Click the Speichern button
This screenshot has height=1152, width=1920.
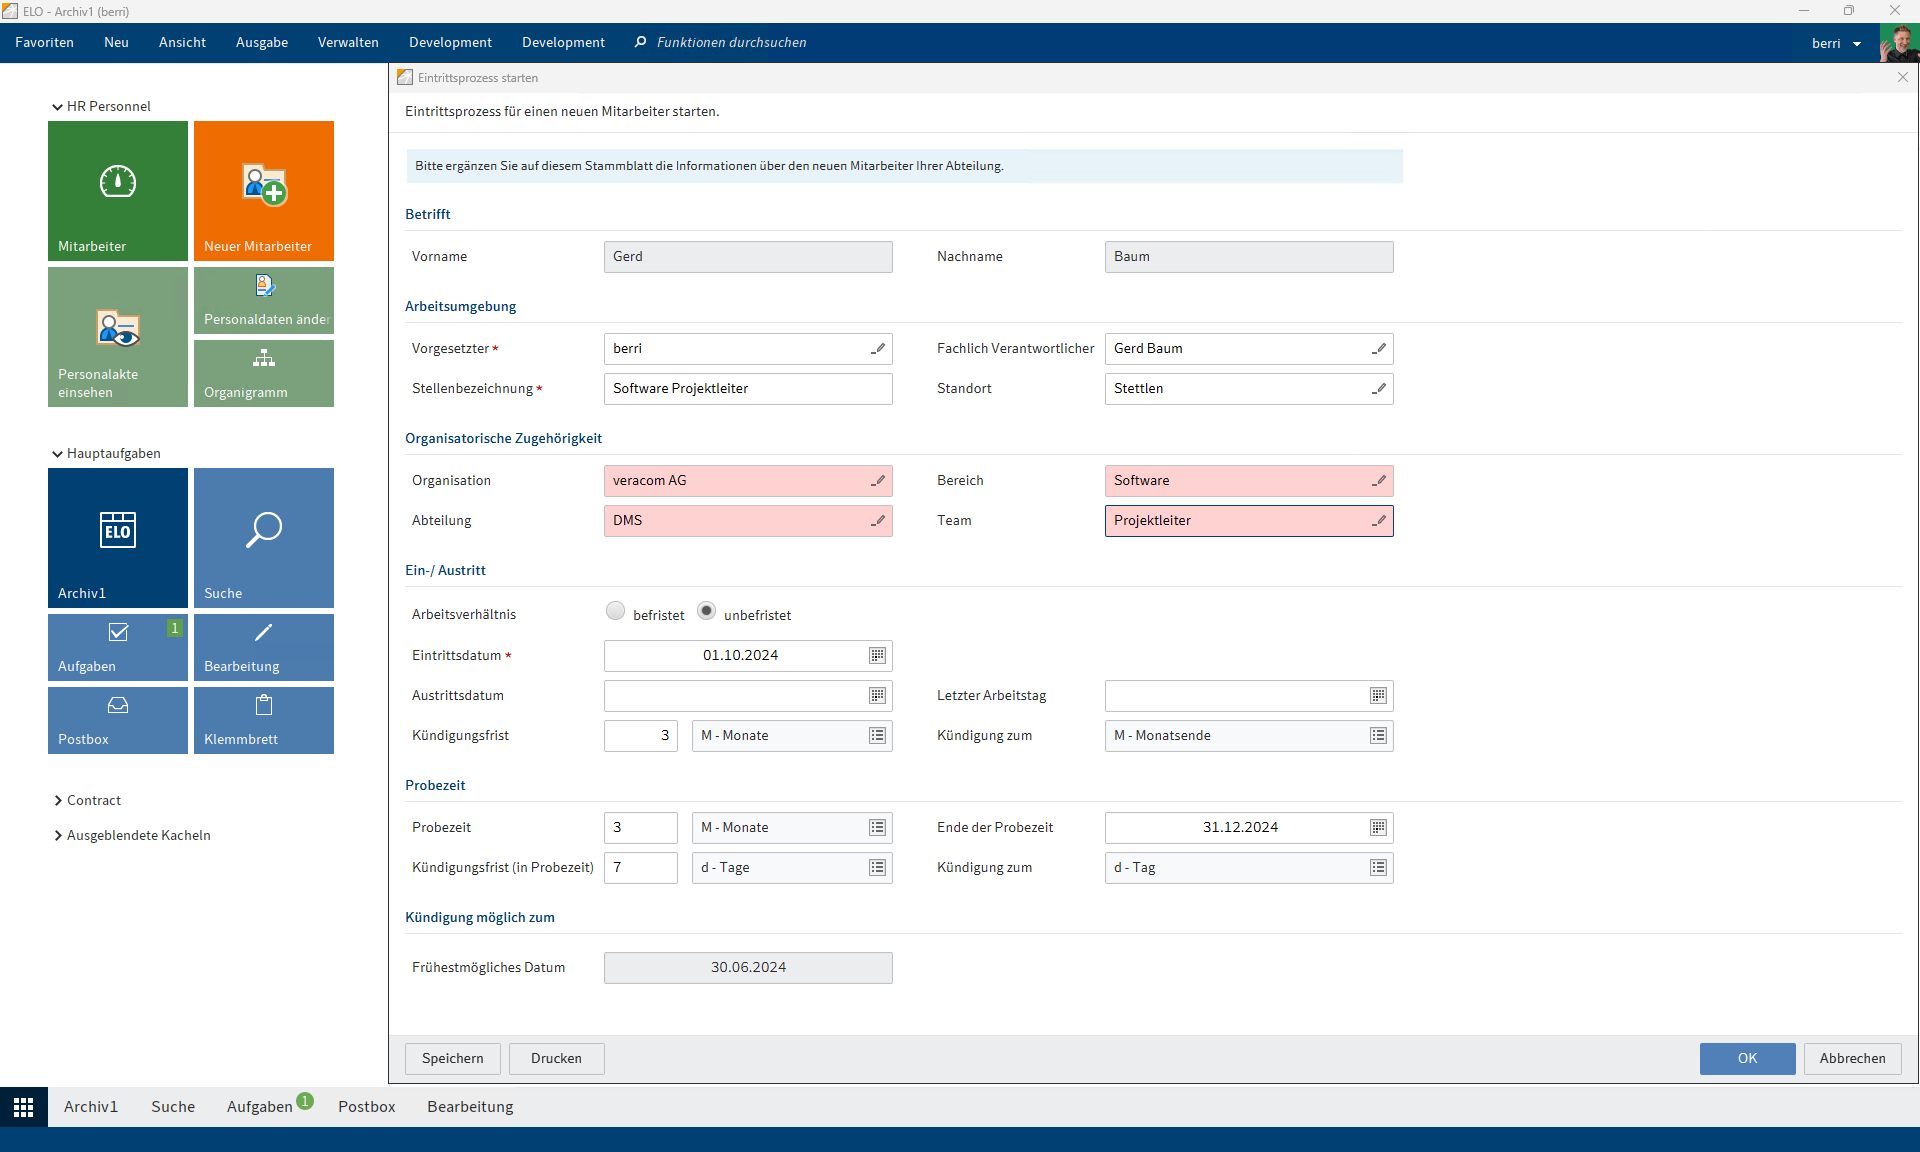[x=453, y=1059]
